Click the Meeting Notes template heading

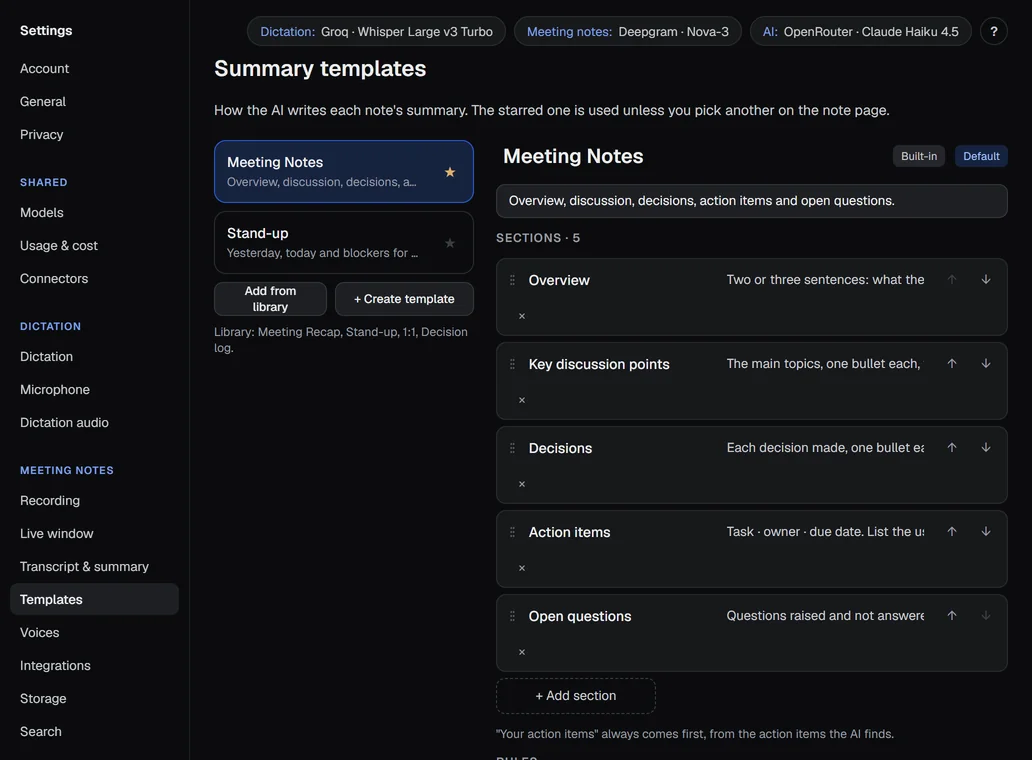pos(573,156)
